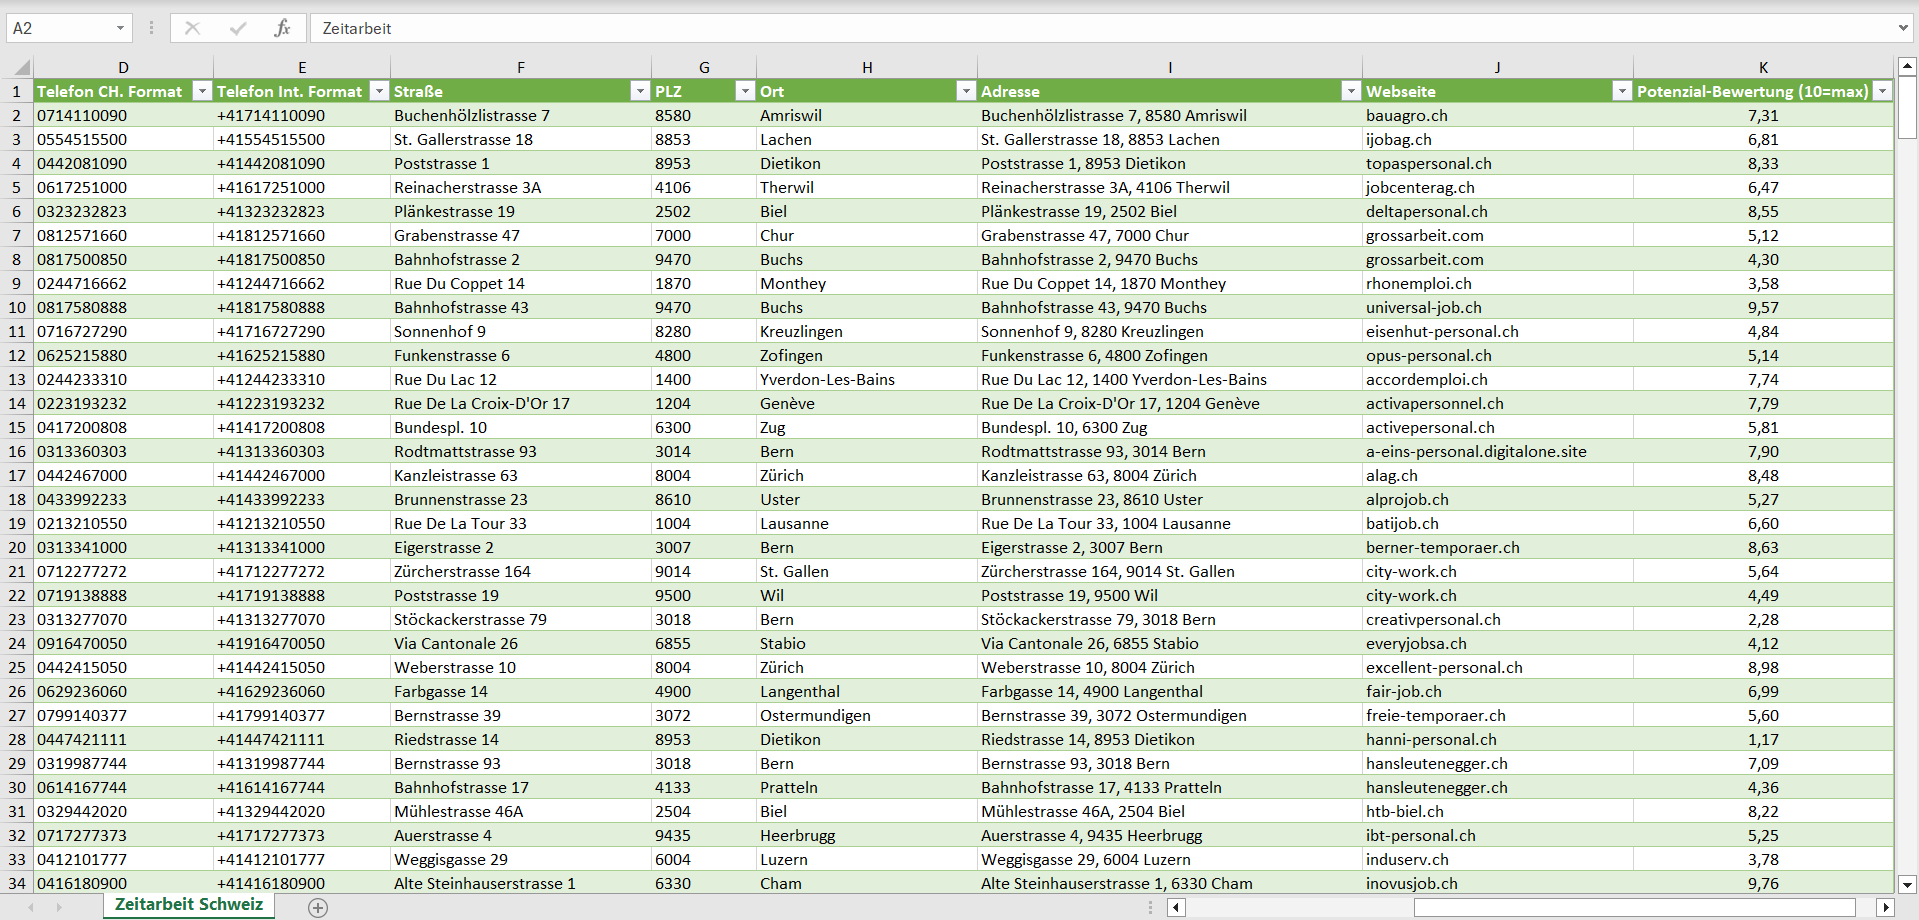
Task: Click street cell Mühlestrasse 46A
Action: [521, 811]
